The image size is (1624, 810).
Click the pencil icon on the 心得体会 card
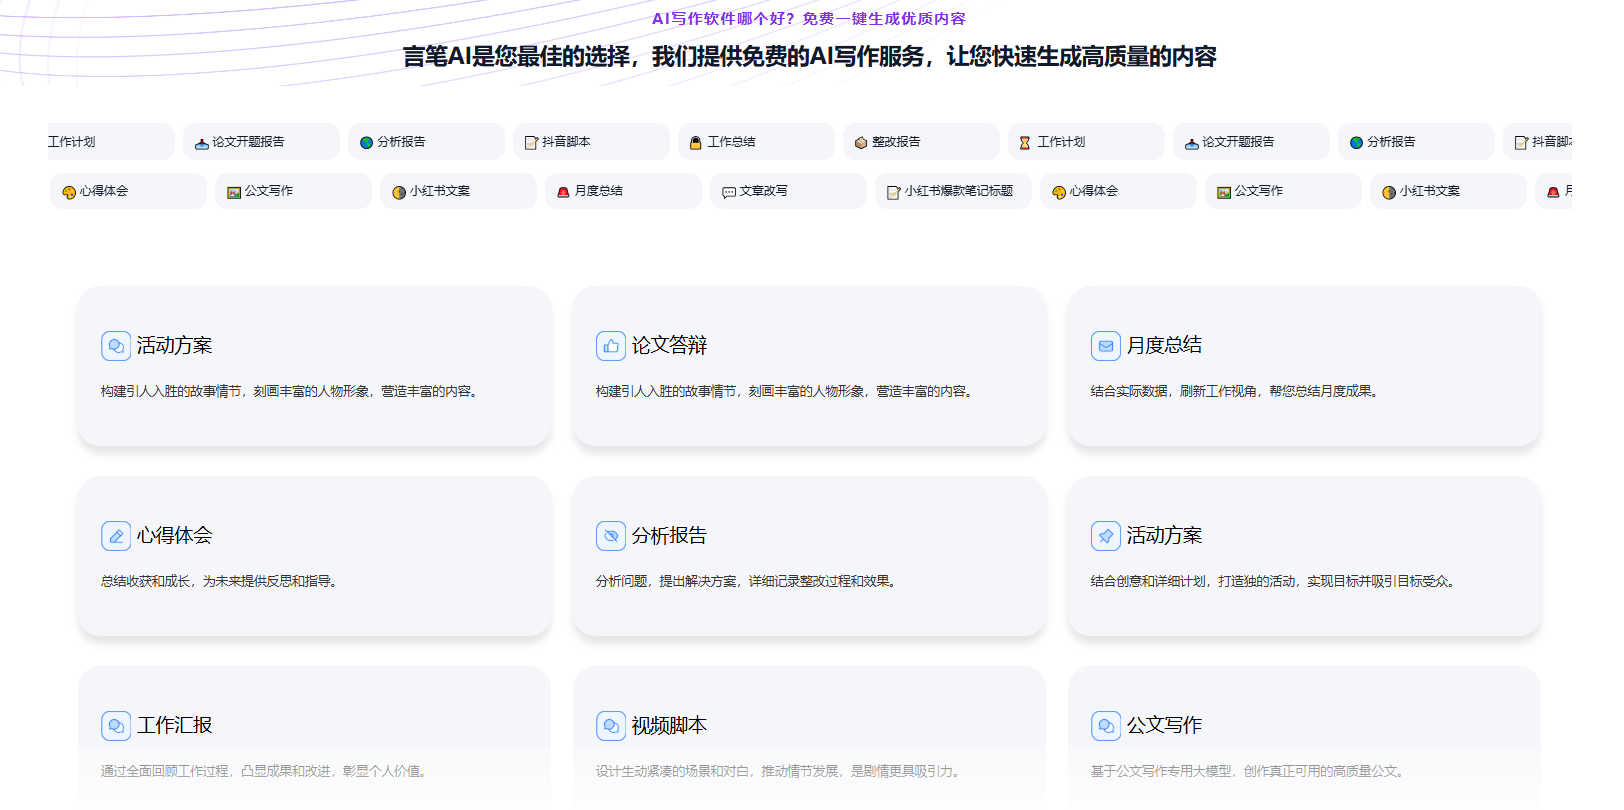pos(116,536)
